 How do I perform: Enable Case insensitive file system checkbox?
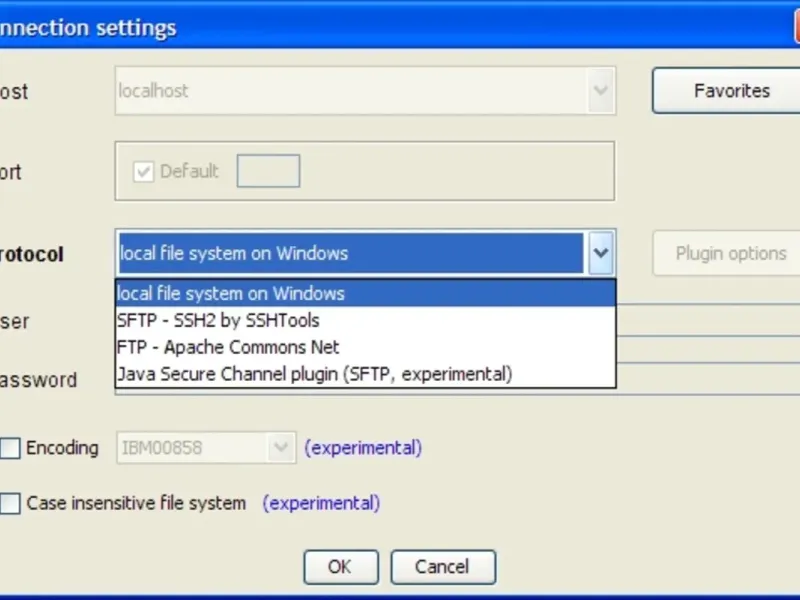pyautogui.click(x=10, y=503)
